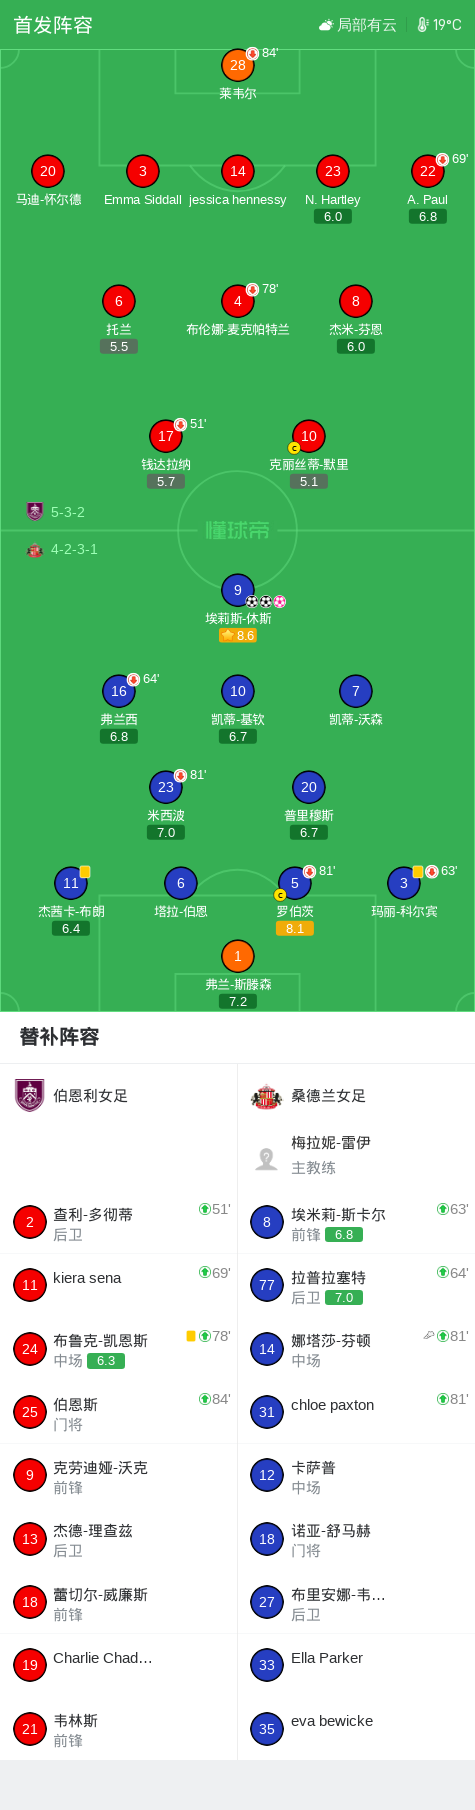
Task: Tap substitution marker 51' on player 17
Action: (x=190, y=424)
